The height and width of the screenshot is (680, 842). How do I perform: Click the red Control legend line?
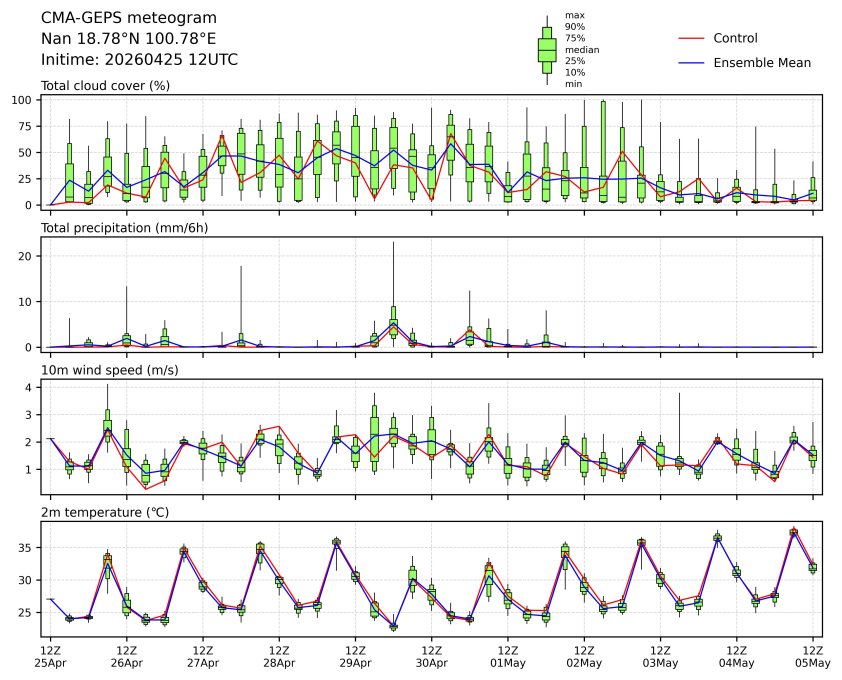[x=693, y=38]
